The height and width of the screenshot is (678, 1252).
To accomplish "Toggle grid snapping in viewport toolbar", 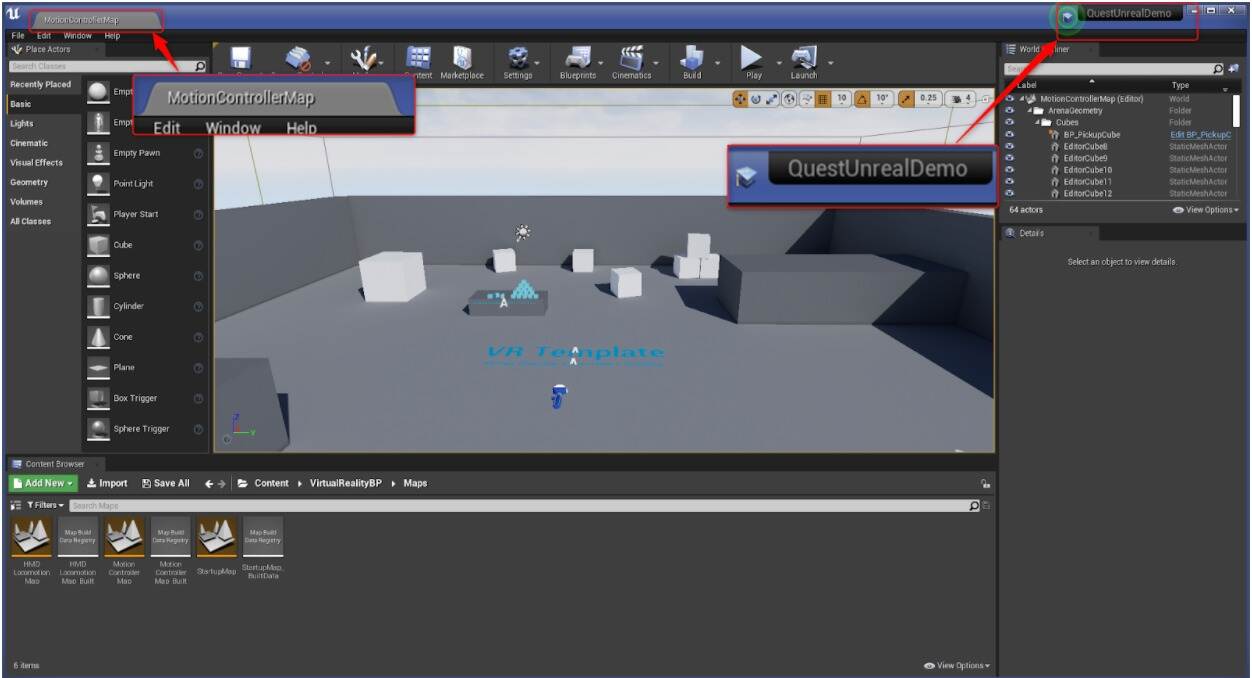I will (823, 99).
